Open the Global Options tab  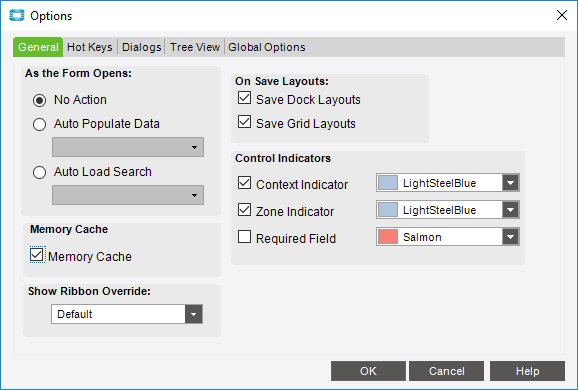coord(267,47)
